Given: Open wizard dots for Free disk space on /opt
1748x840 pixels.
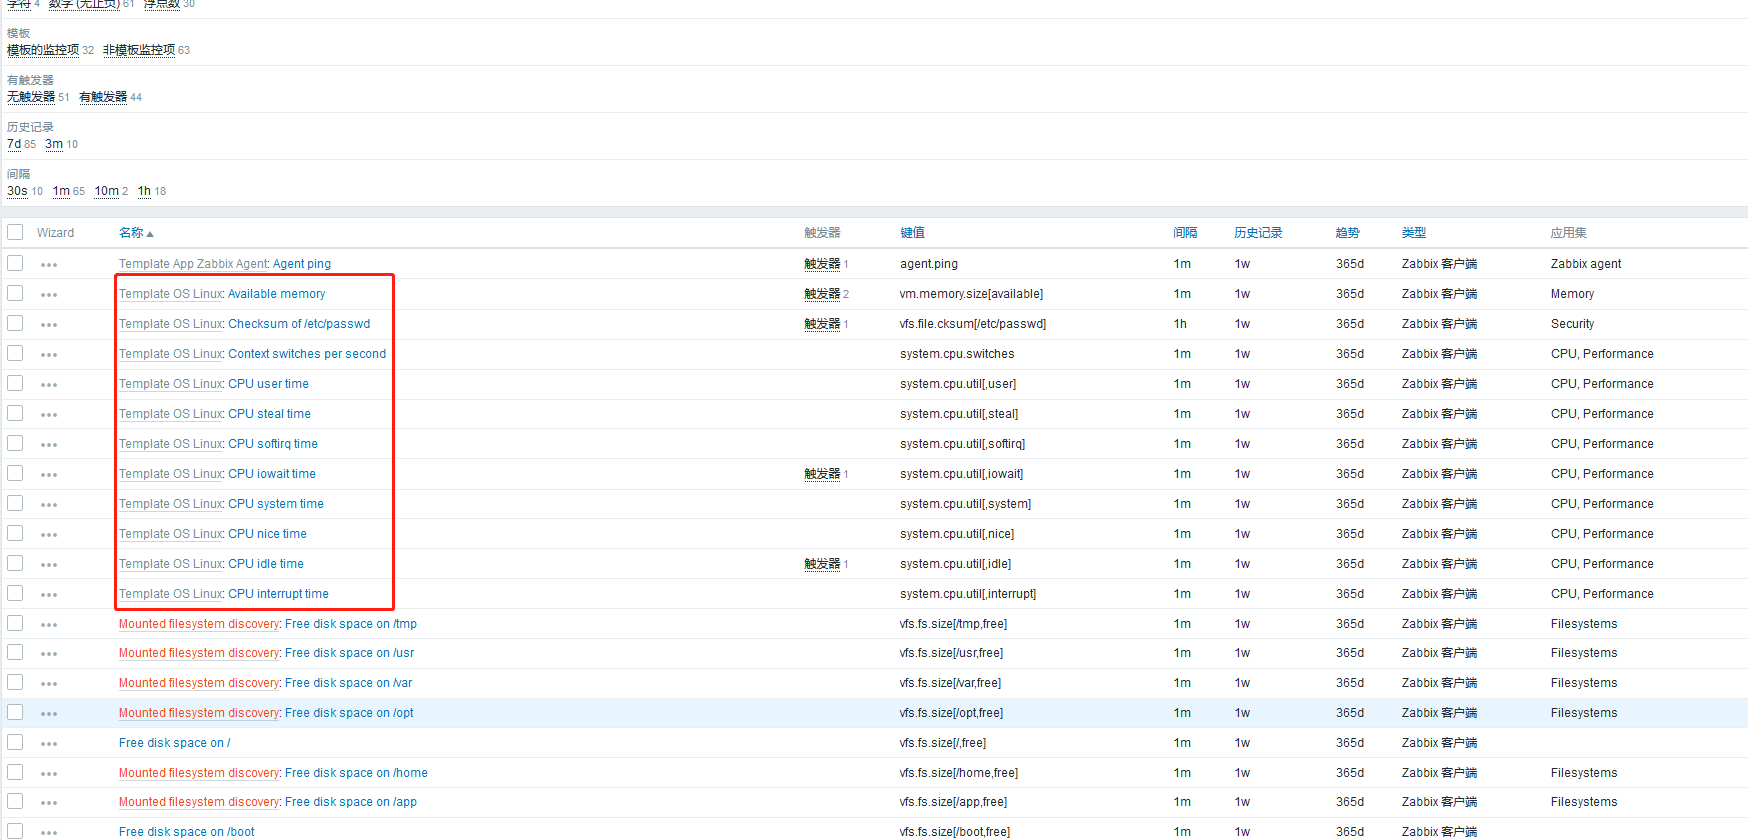Looking at the screenshot, I should tap(49, 714).
